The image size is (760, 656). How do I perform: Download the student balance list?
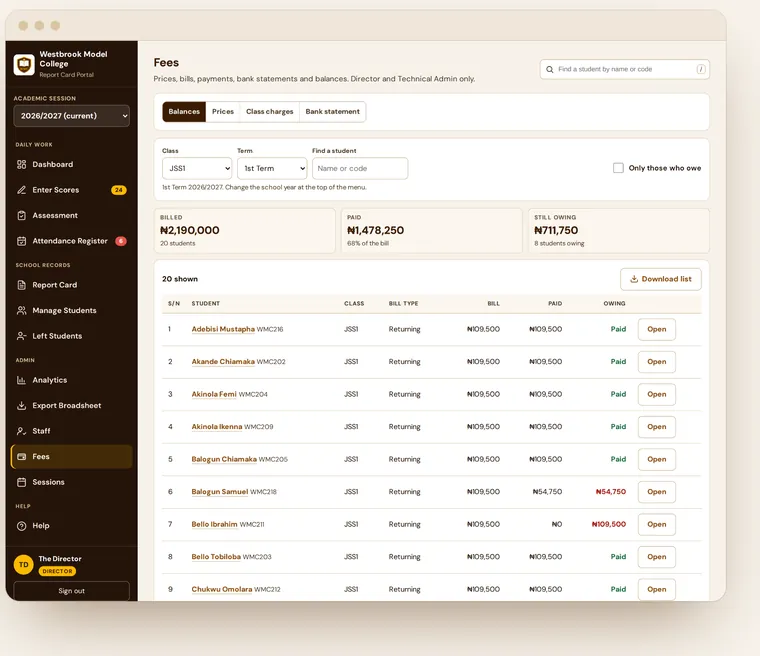[661, 279]
